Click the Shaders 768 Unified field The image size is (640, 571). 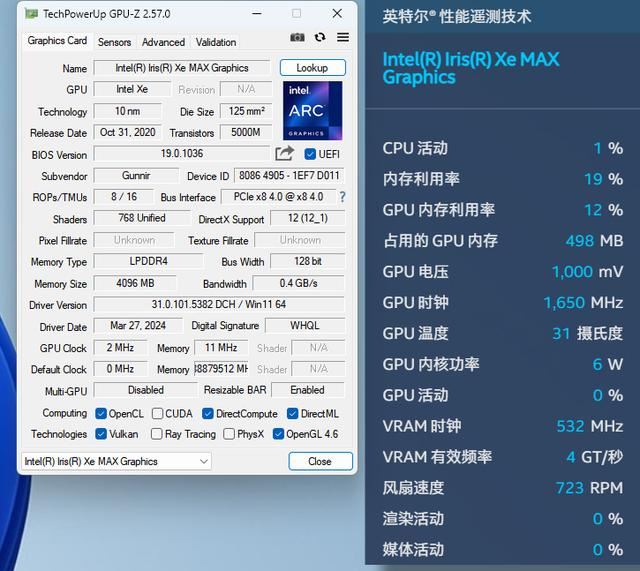tap(142, 218)
